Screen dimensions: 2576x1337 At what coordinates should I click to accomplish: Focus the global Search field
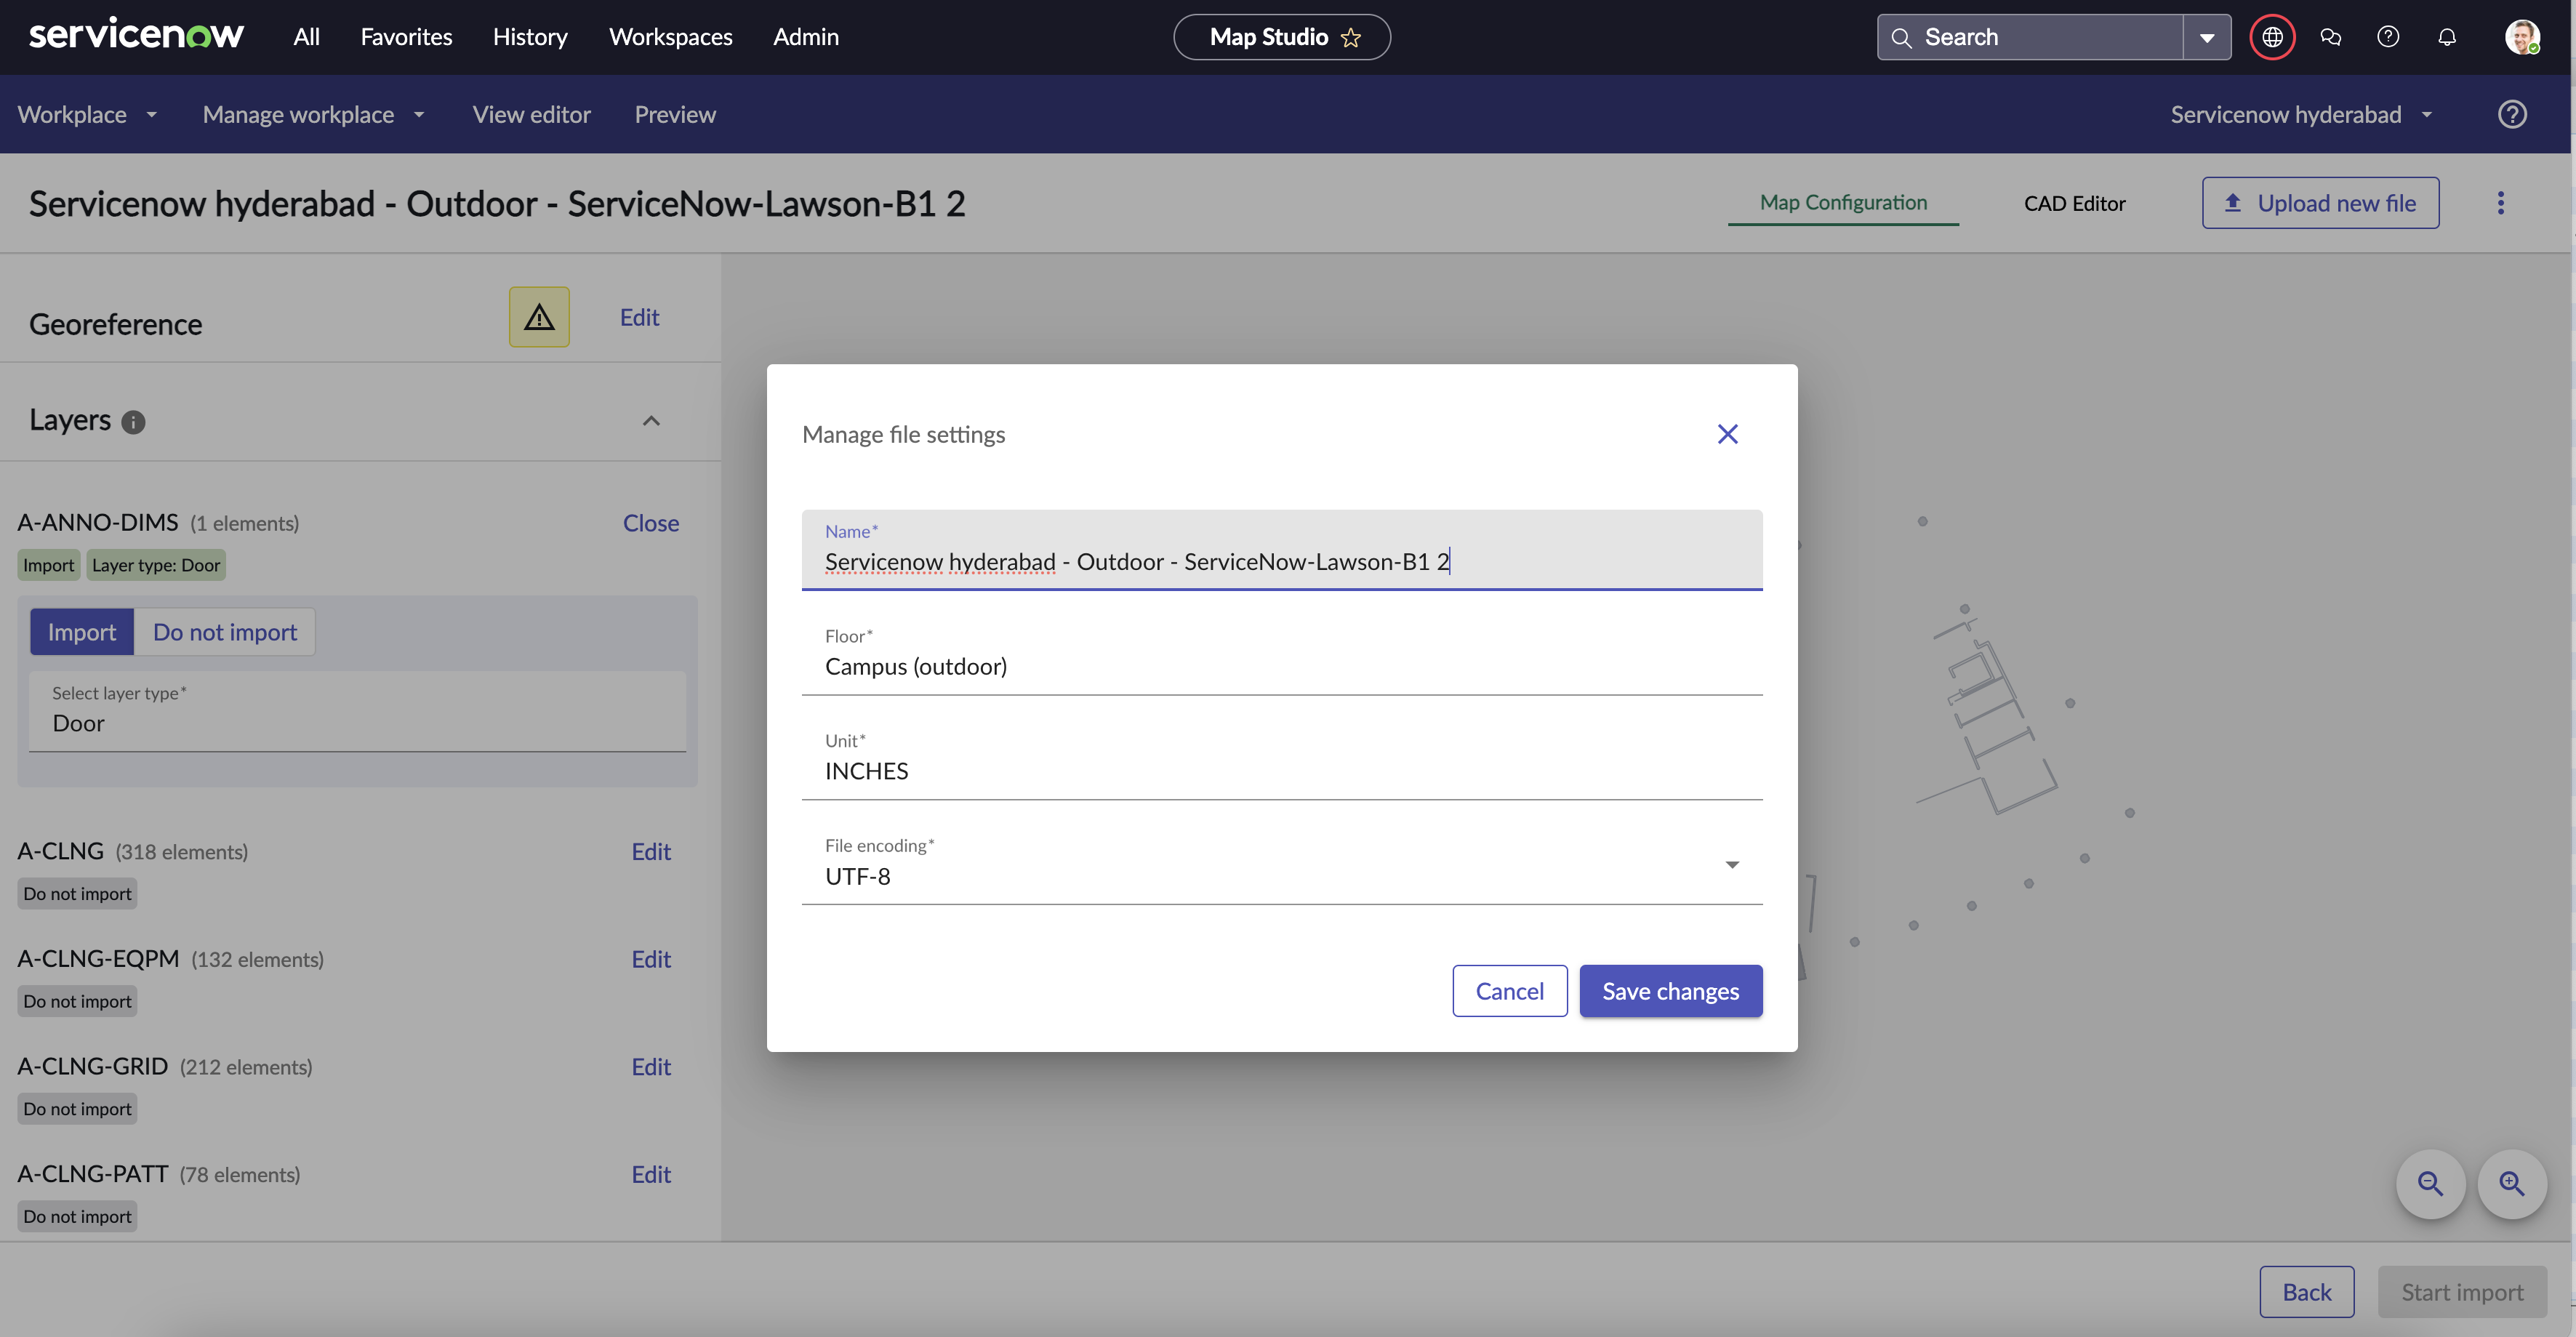2030,37
